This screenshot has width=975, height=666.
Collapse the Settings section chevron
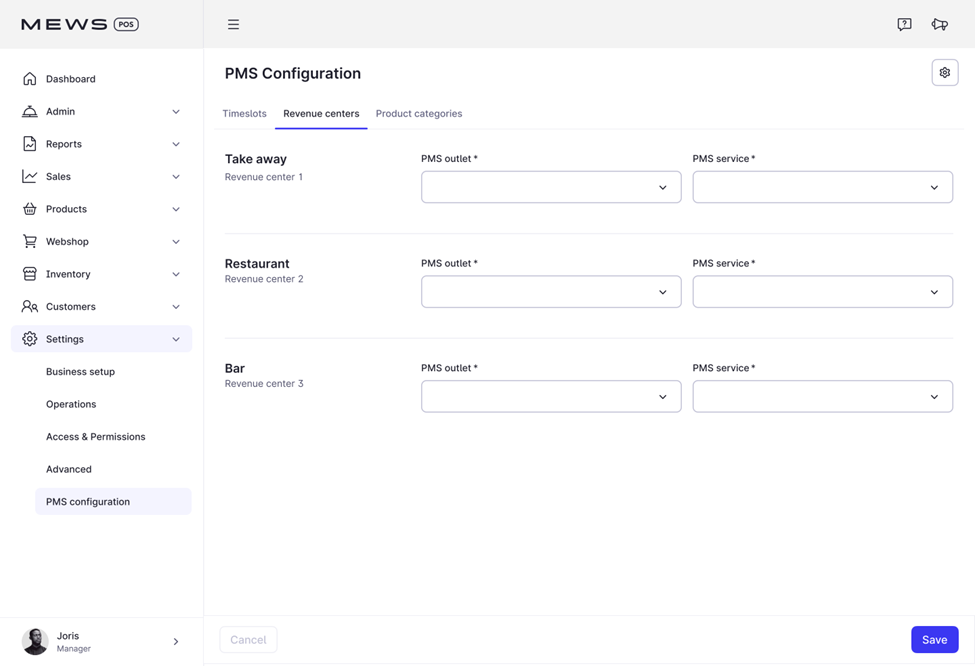[176, 340]
